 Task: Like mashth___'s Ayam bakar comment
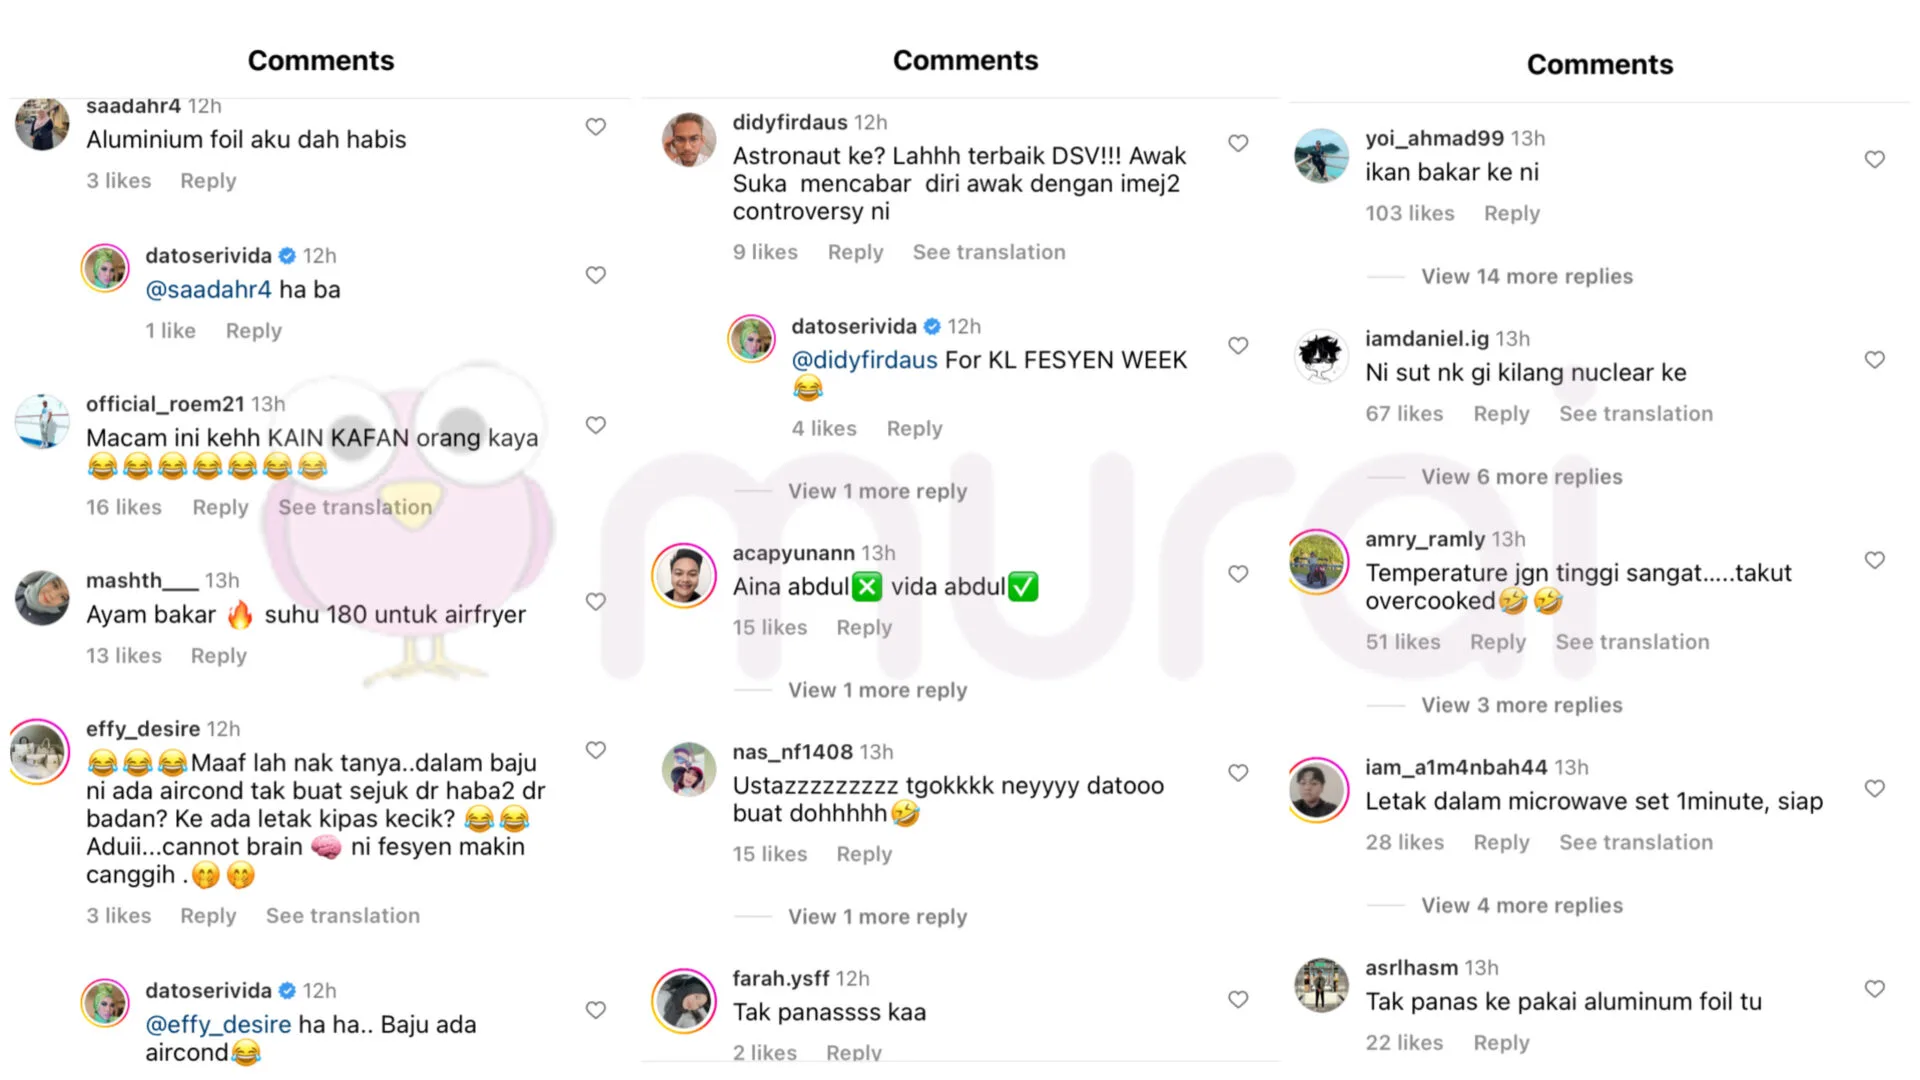tap(595, 602)
